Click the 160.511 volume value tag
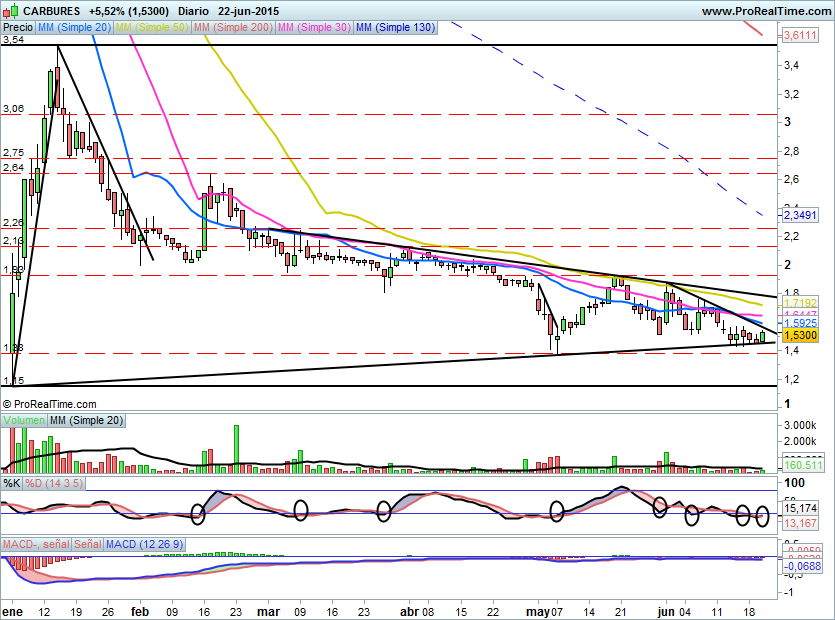This screenshot has width=835, height=620. [x=800, y=465]
